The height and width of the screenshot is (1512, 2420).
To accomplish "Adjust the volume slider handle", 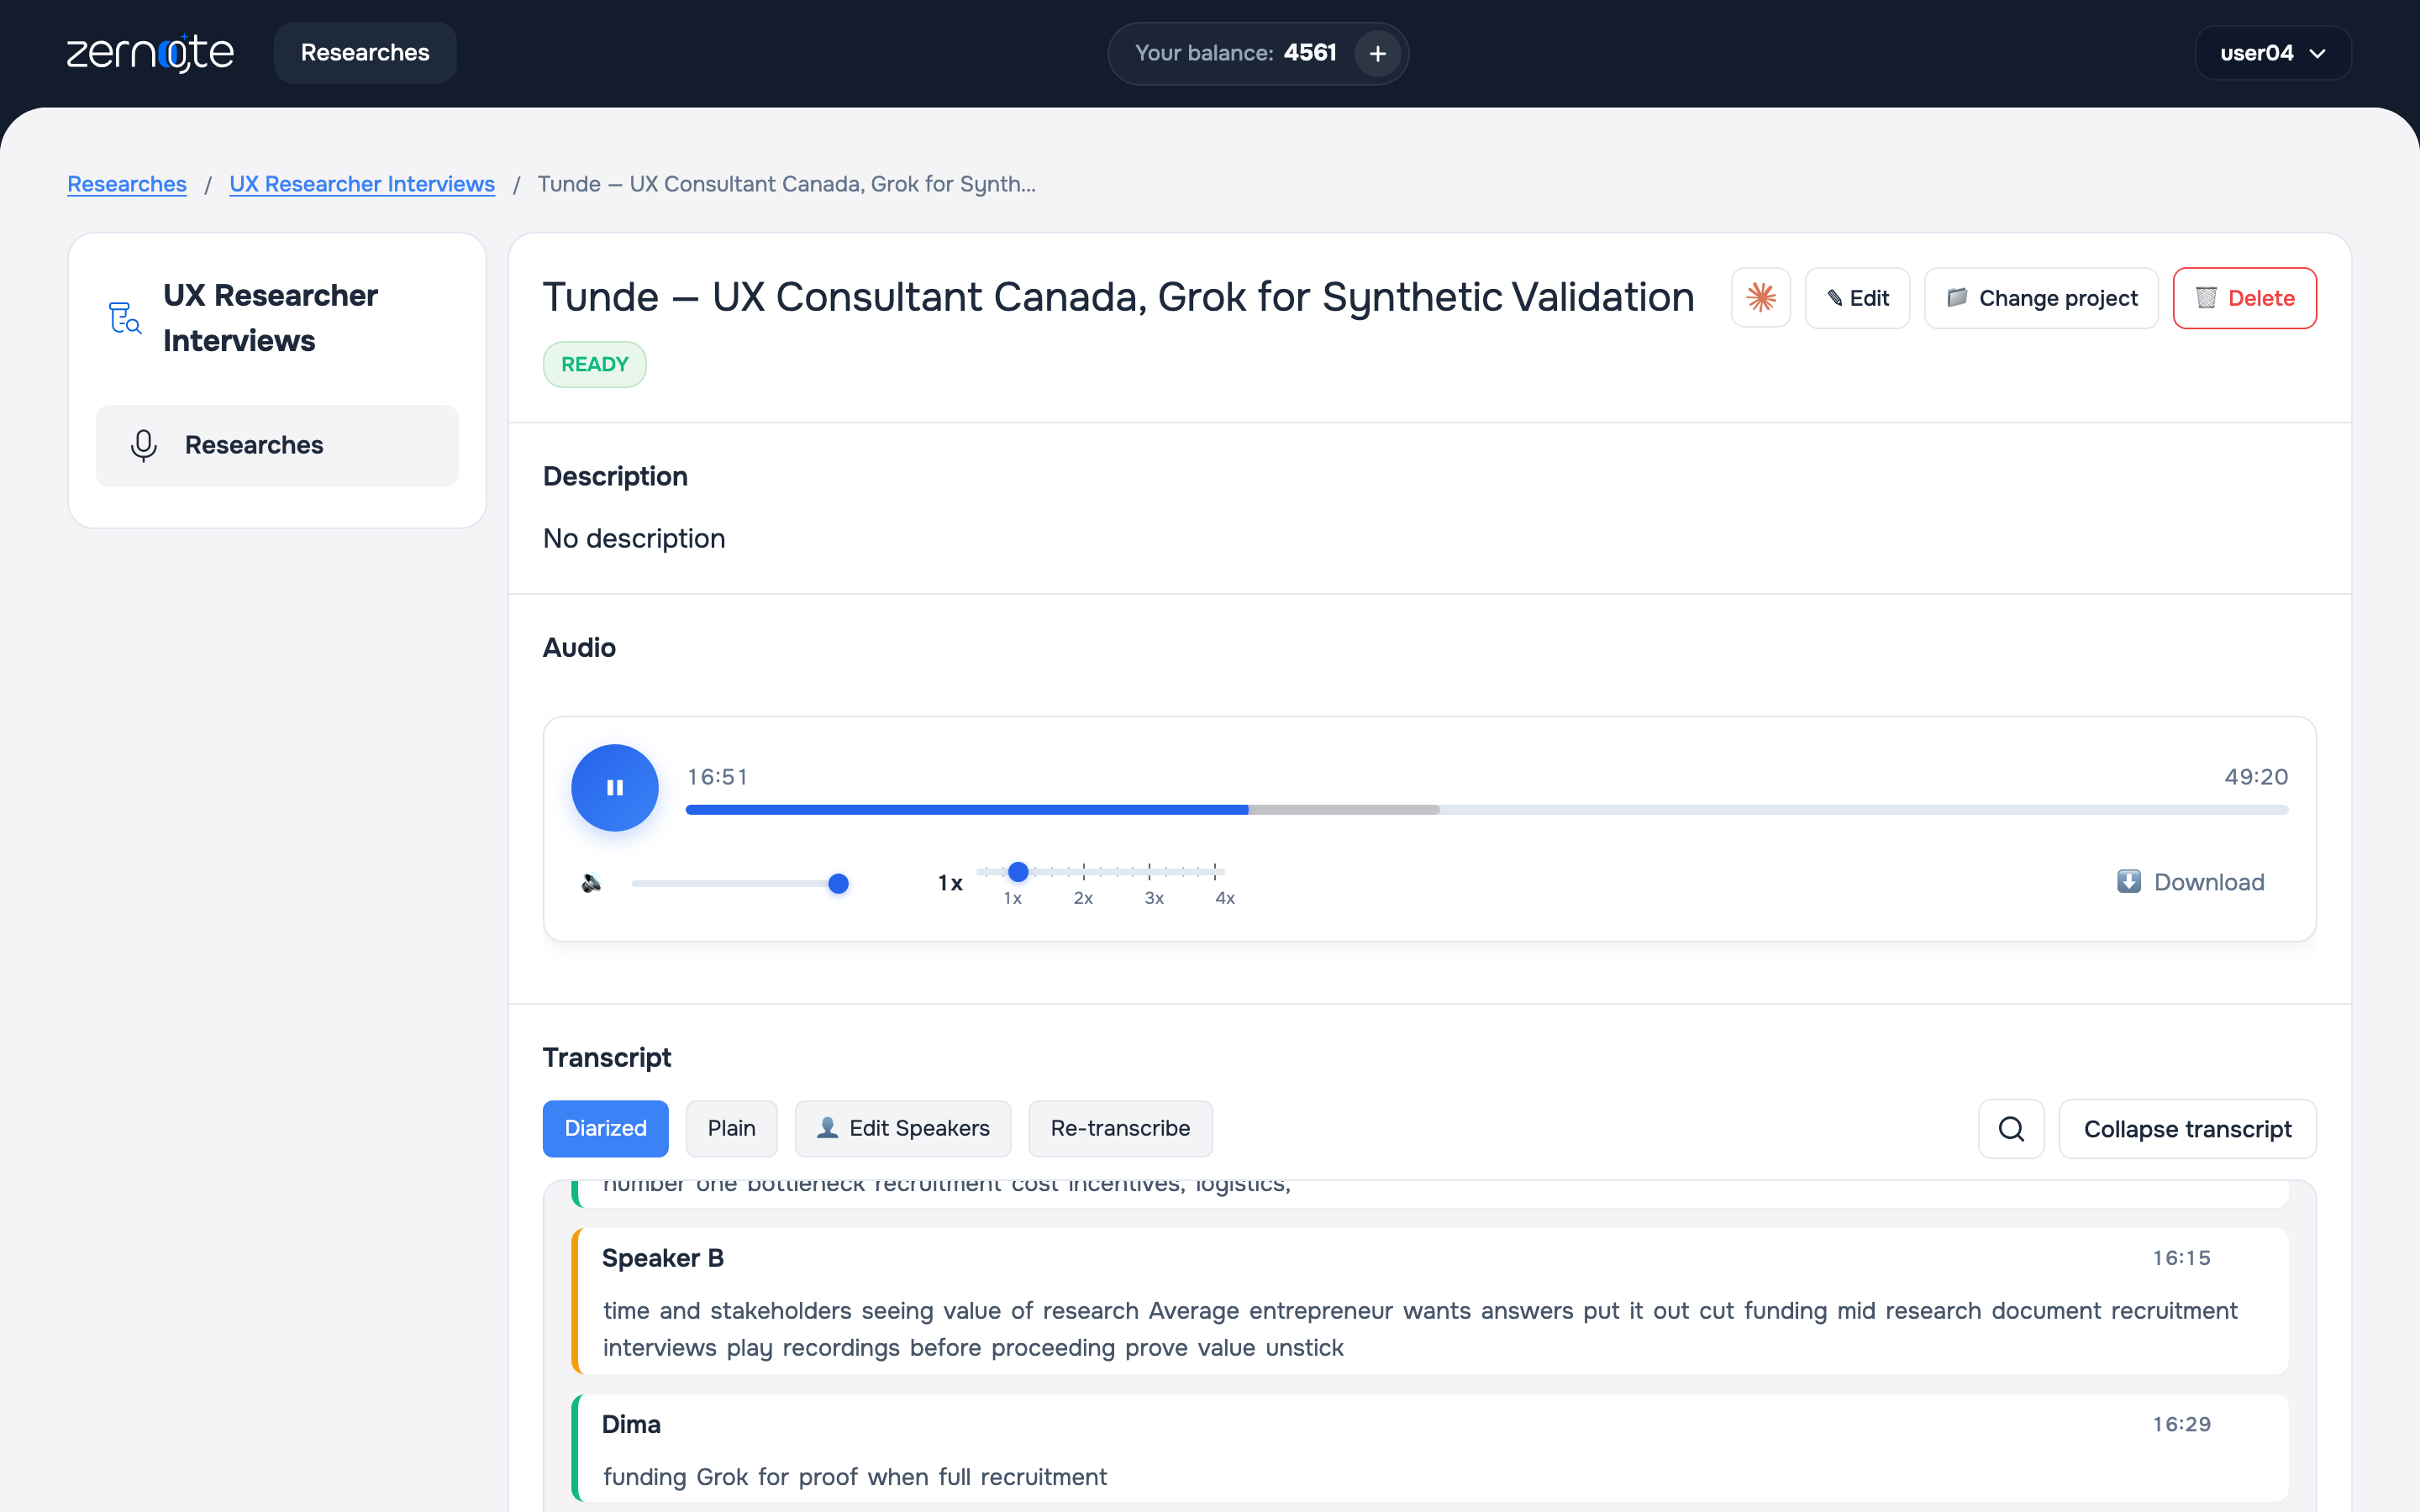I will (839, 884).
